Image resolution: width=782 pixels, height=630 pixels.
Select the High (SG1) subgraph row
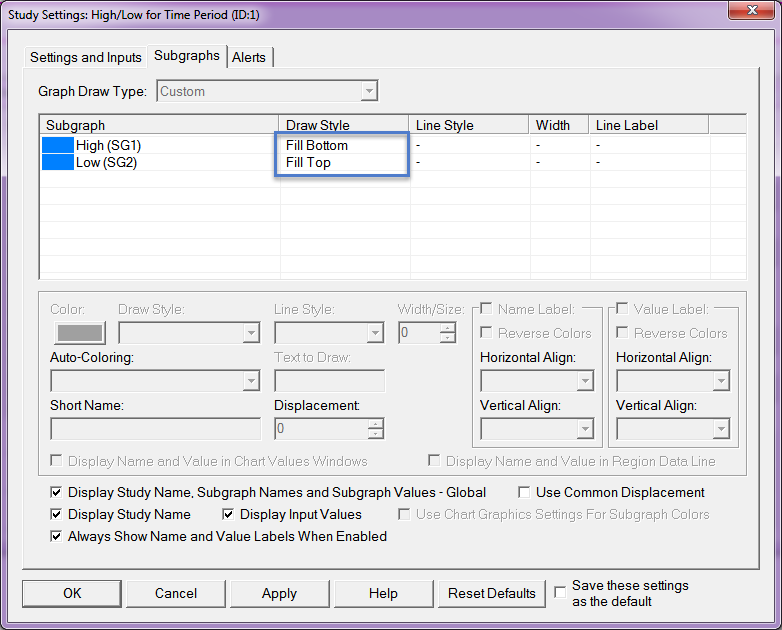[393, 145]
